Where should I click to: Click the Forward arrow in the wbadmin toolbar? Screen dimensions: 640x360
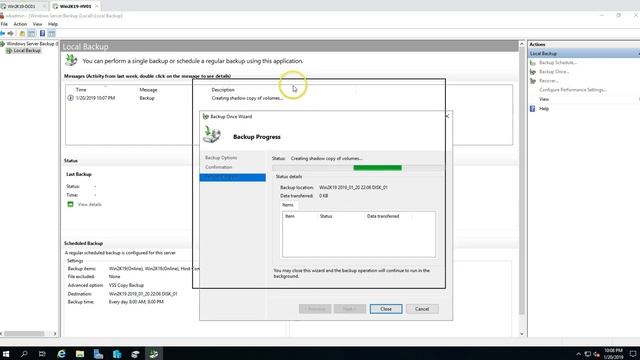point(11,33)
